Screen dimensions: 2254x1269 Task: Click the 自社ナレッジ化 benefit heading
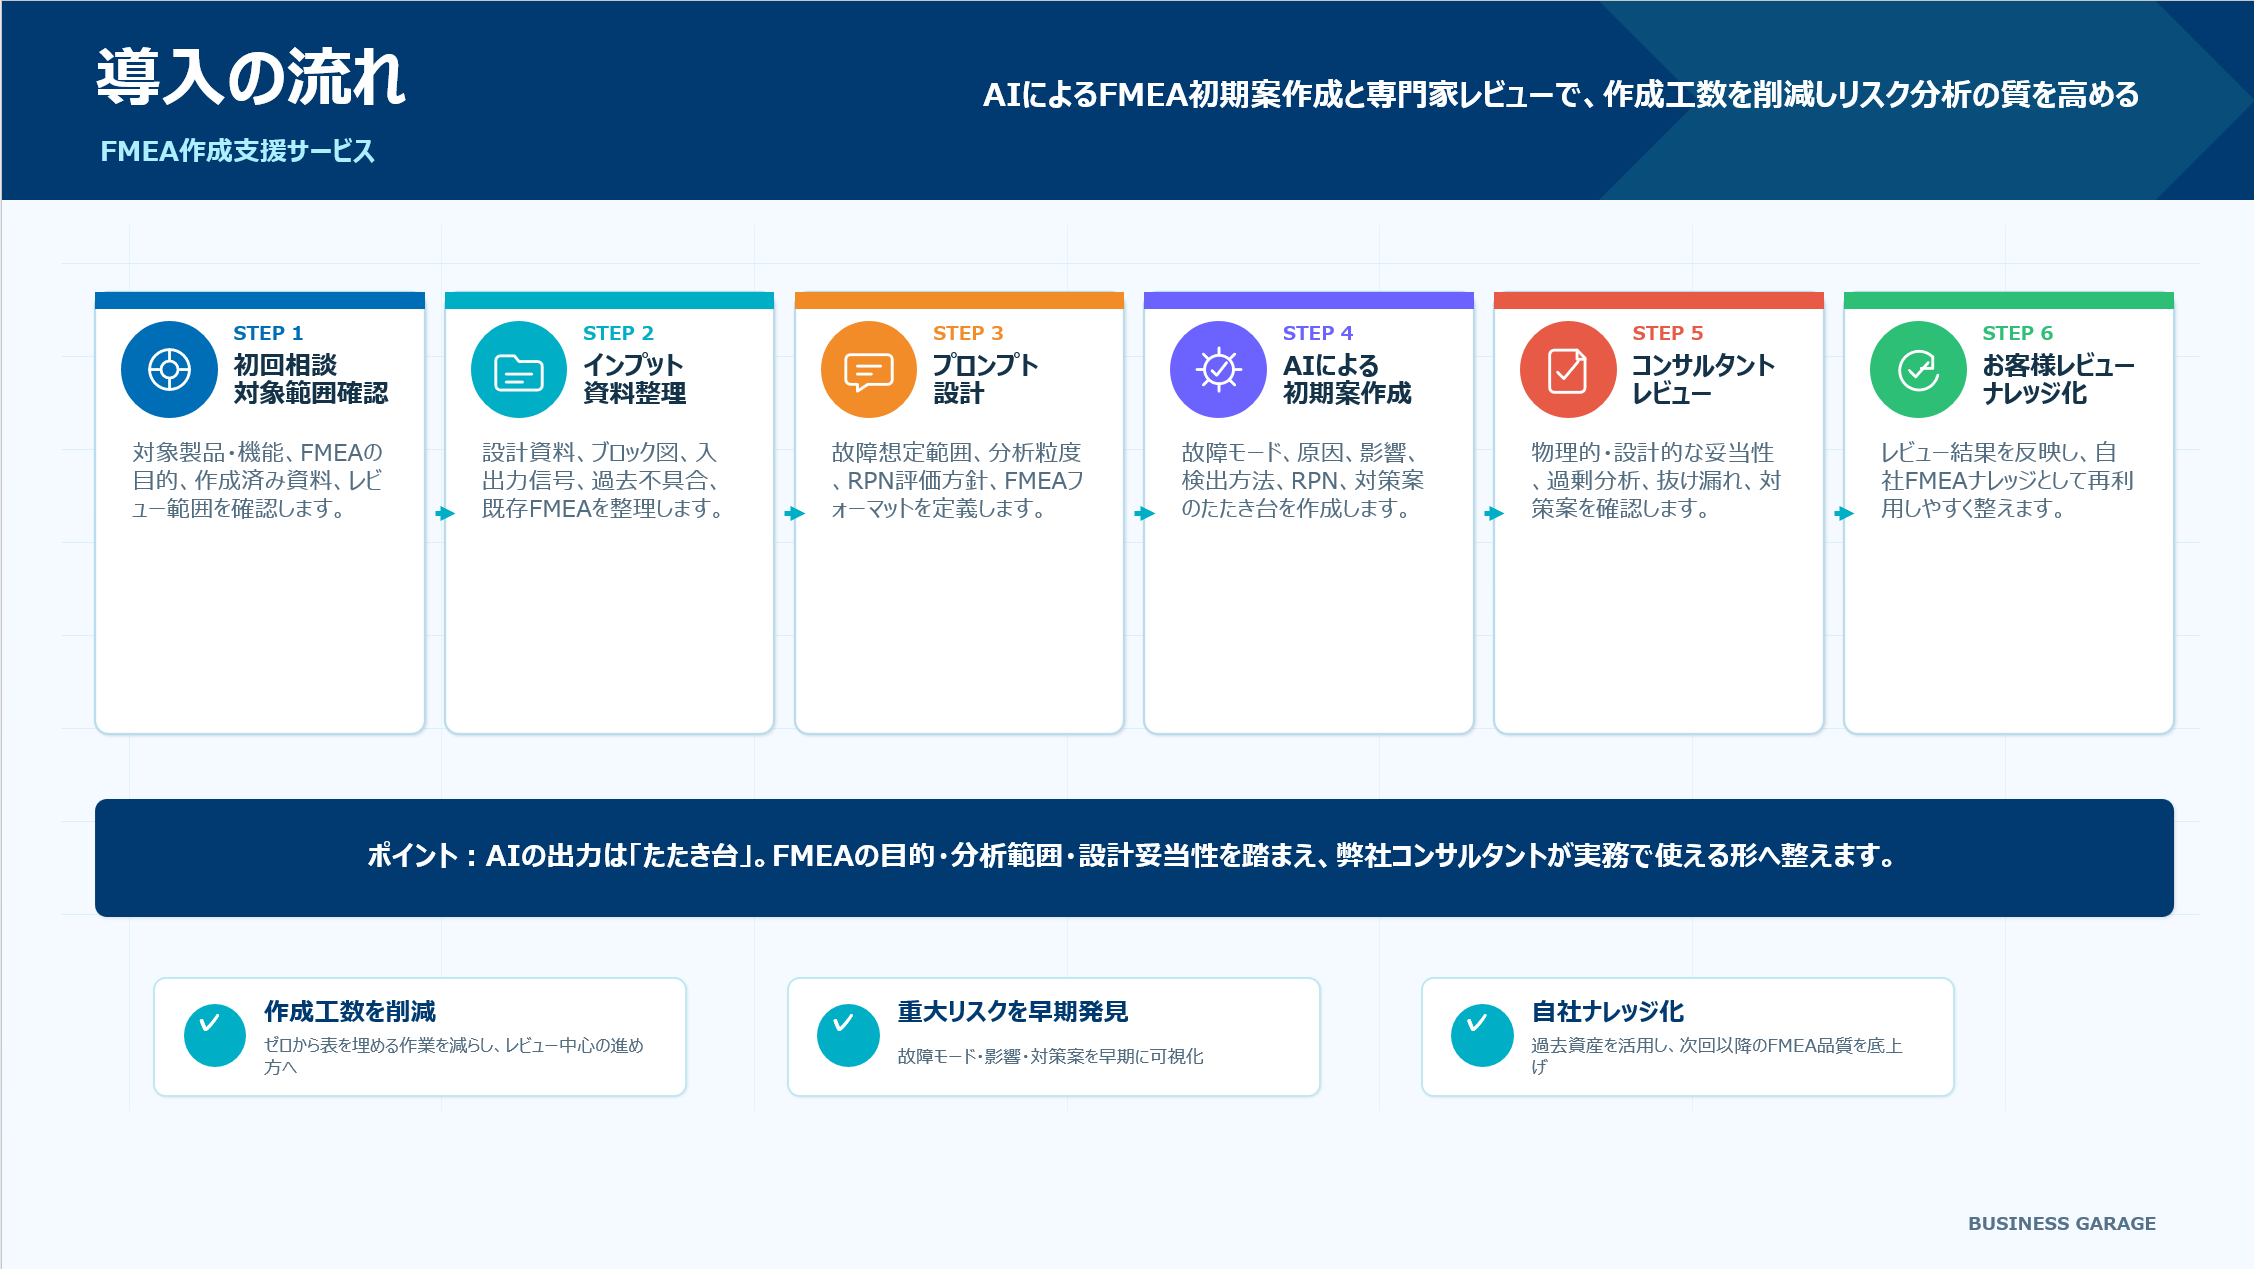coord(1608,1012)
